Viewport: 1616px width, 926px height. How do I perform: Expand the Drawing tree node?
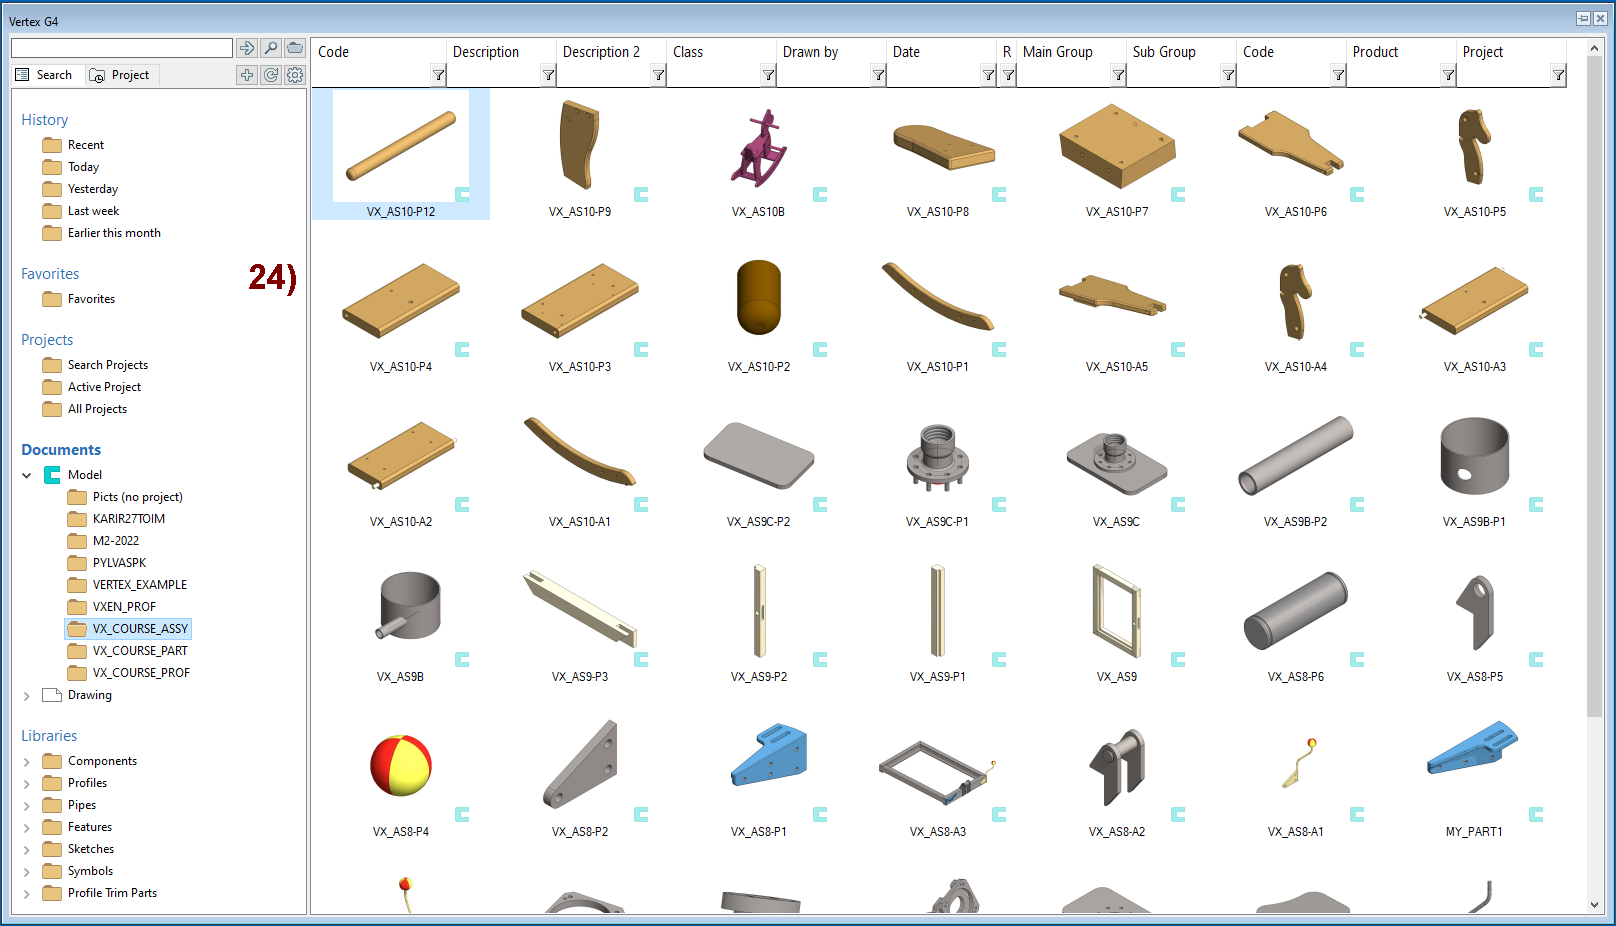click(27, 696)
